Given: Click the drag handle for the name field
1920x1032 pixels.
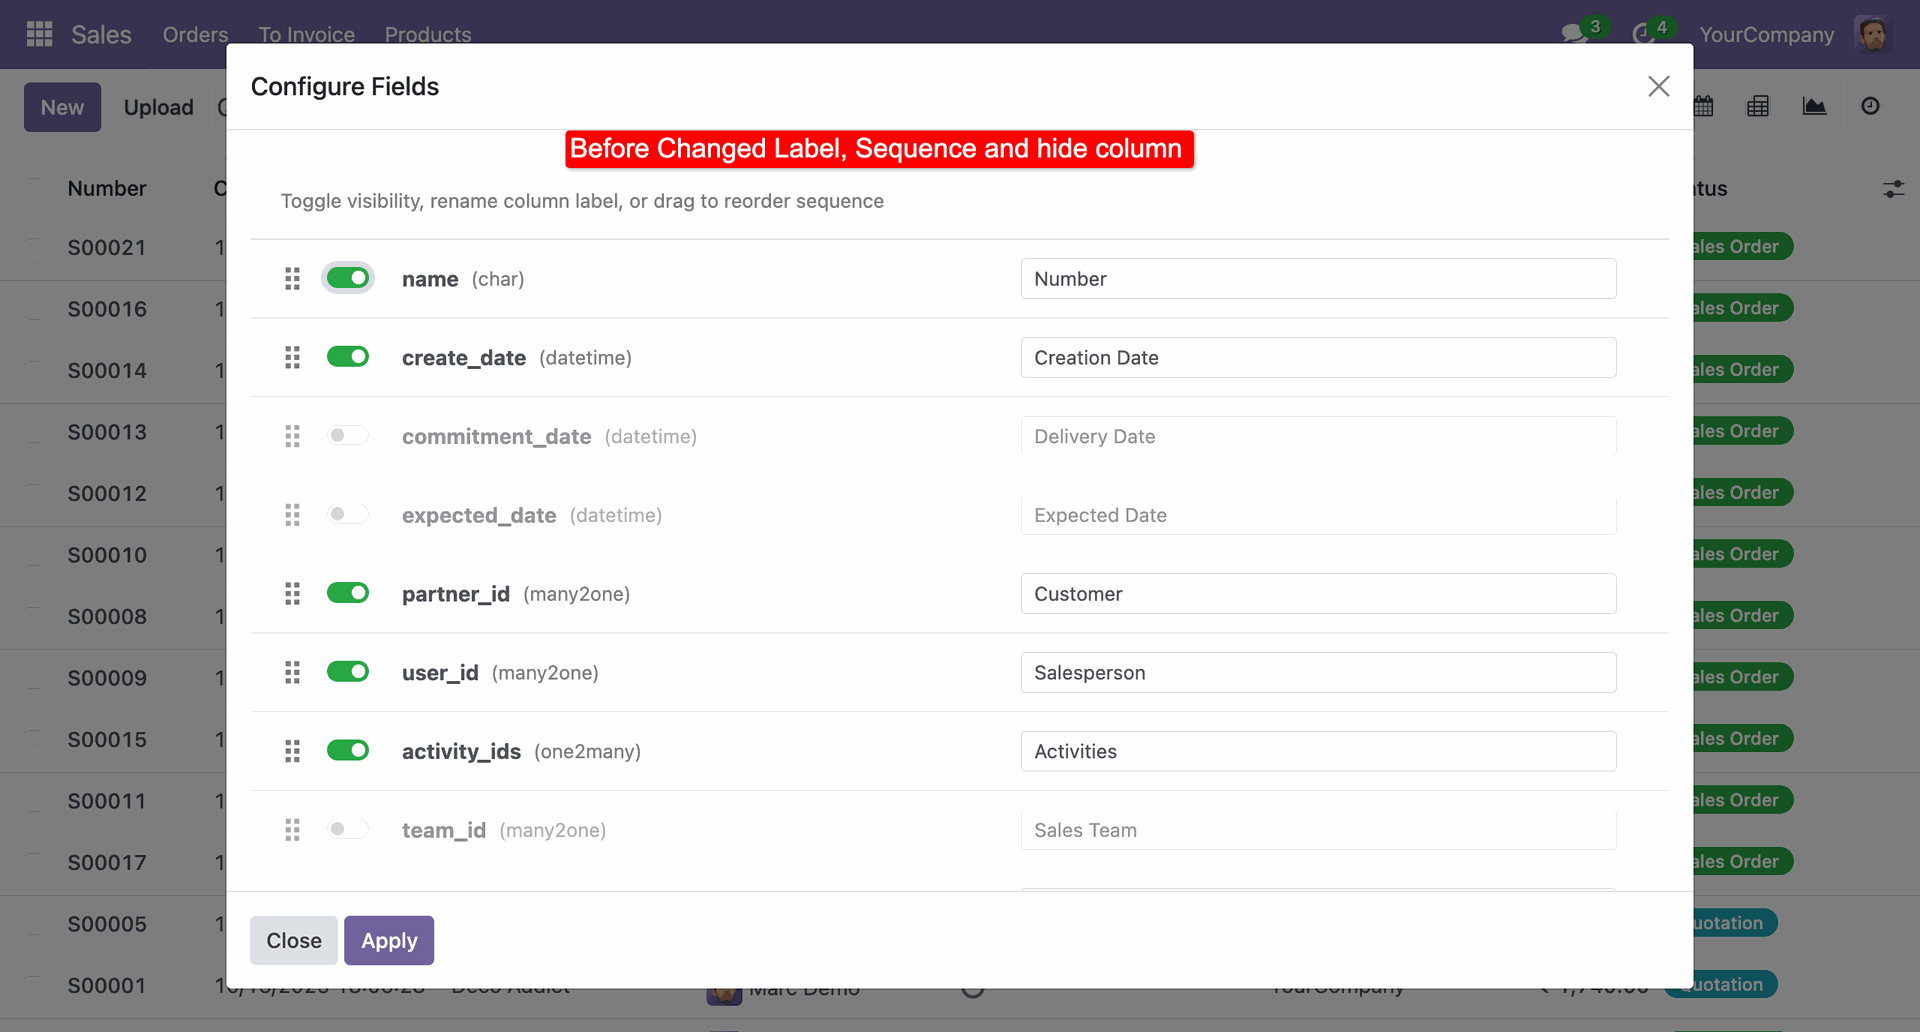Looking at the screenshot, I should click(292, 279).
